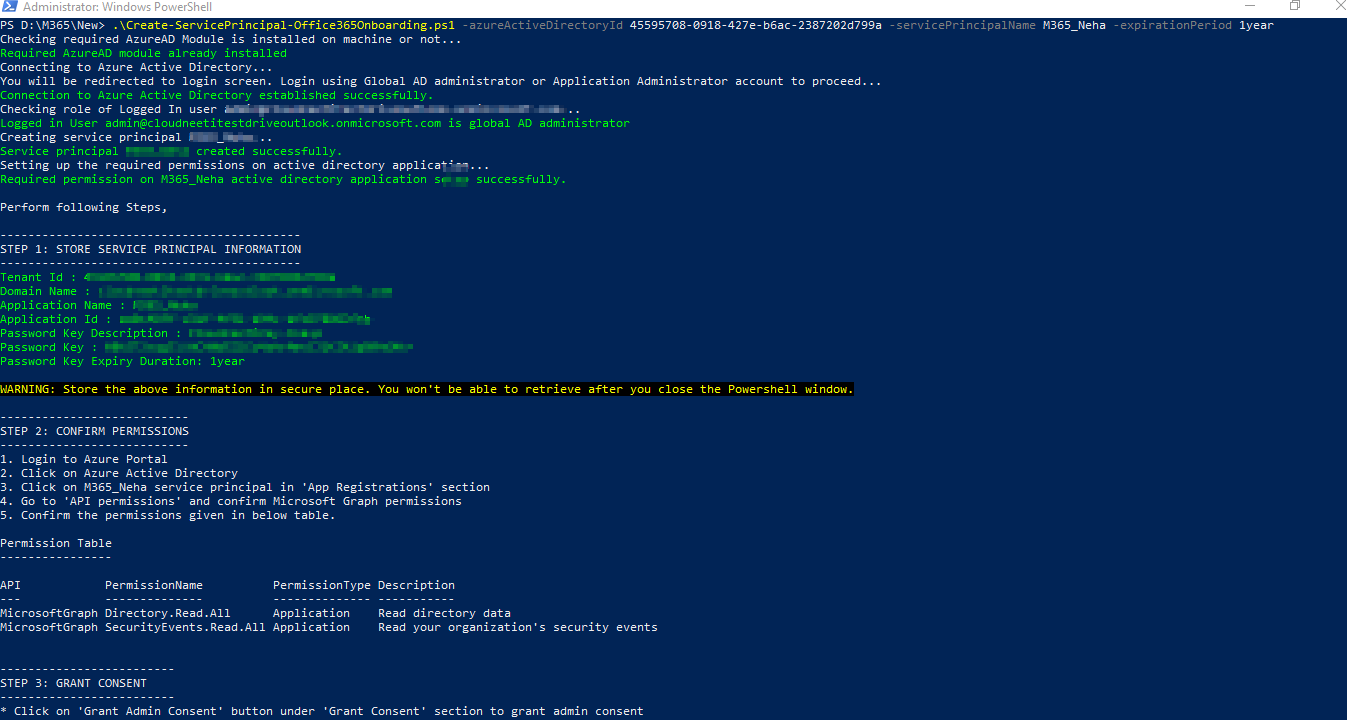This screenshot has width=1347, height=720.
Task: Click the 'Setting up the required permissions' line
Action: click(245, 165)
